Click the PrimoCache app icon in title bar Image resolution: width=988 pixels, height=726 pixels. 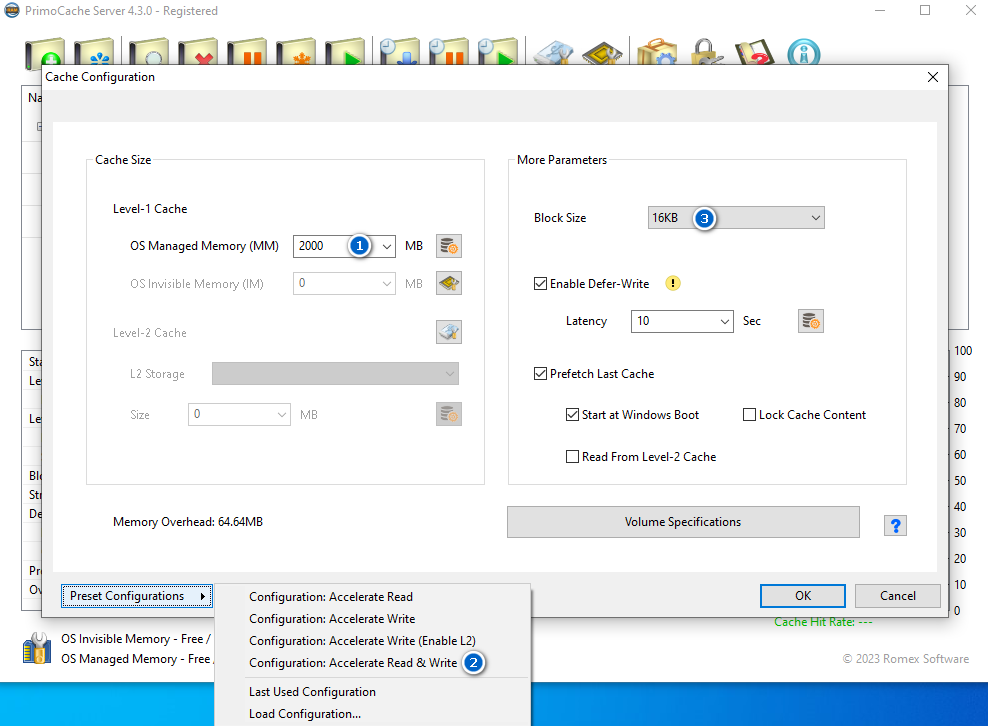(12, 11)
